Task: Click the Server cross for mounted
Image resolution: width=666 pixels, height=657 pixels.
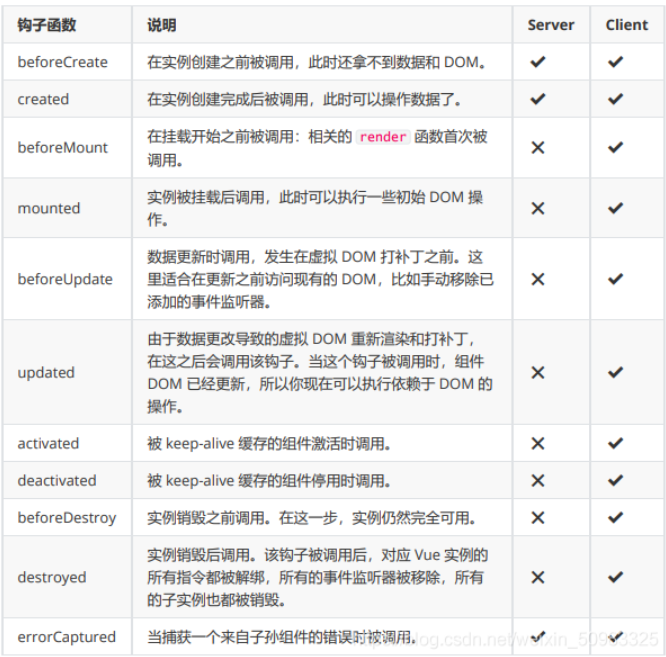Action: point(538,208)
